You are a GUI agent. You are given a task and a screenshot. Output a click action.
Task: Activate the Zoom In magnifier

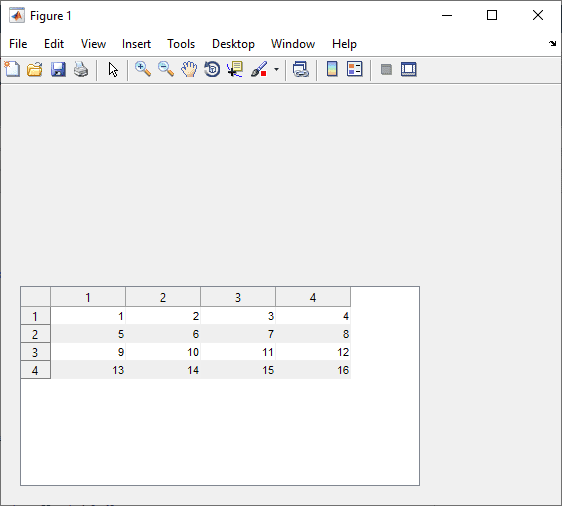(x=143, y=69)
